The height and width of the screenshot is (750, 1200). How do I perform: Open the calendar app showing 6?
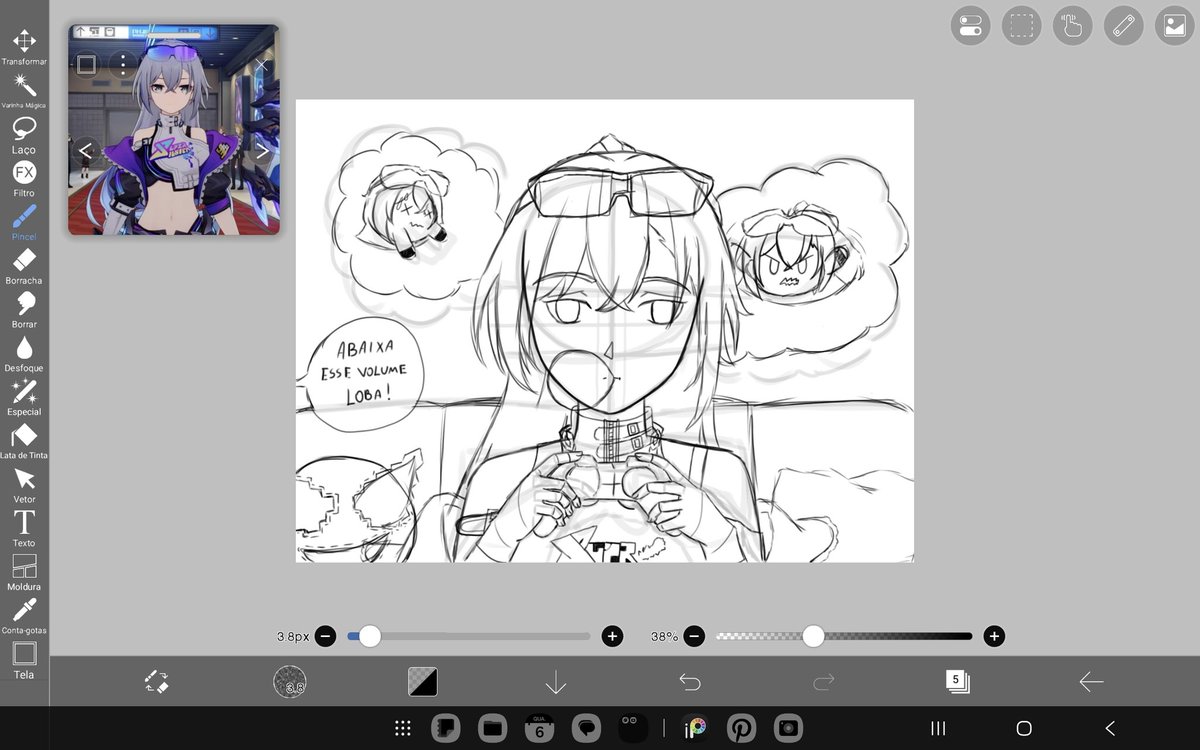click(540, 728)
